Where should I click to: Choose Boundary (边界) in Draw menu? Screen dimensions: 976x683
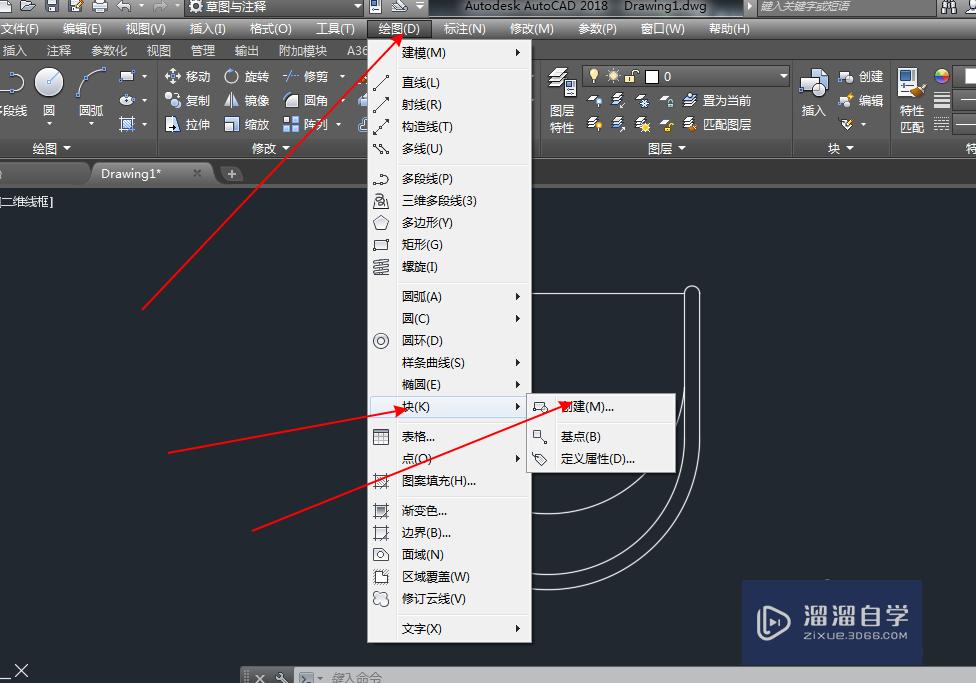(x=449, y=532)
